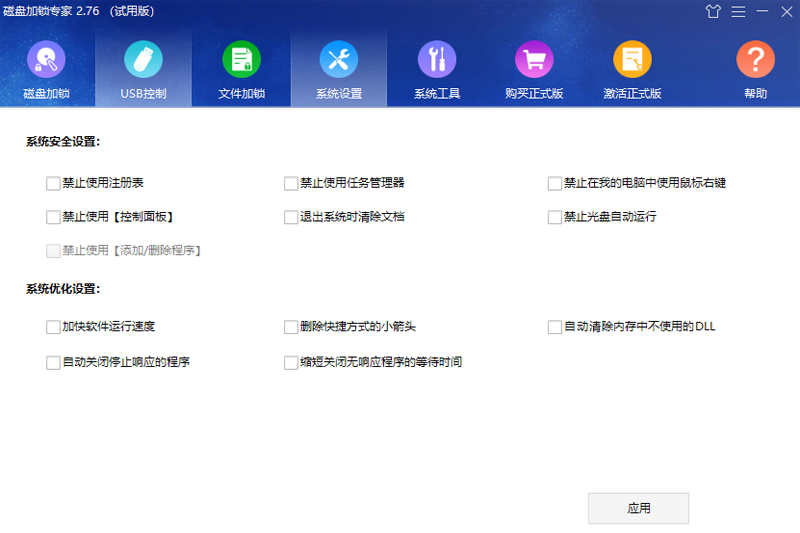
Task: Click the 购买正式版 shopping cart icon
Action: (x=534, y=60)
